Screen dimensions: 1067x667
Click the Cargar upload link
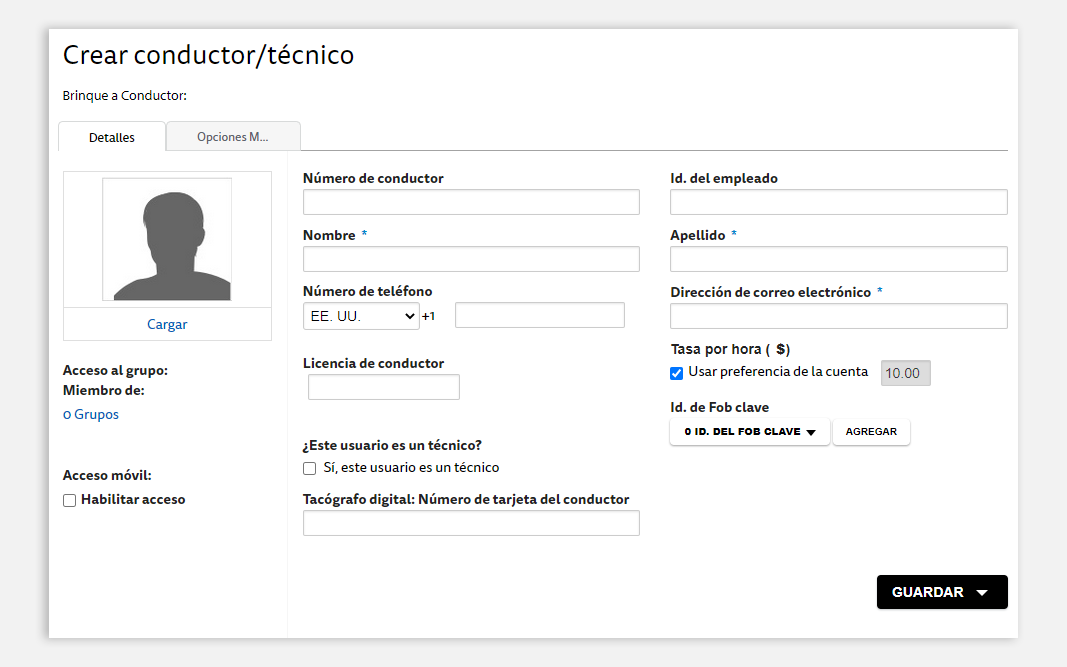(167, 324)
